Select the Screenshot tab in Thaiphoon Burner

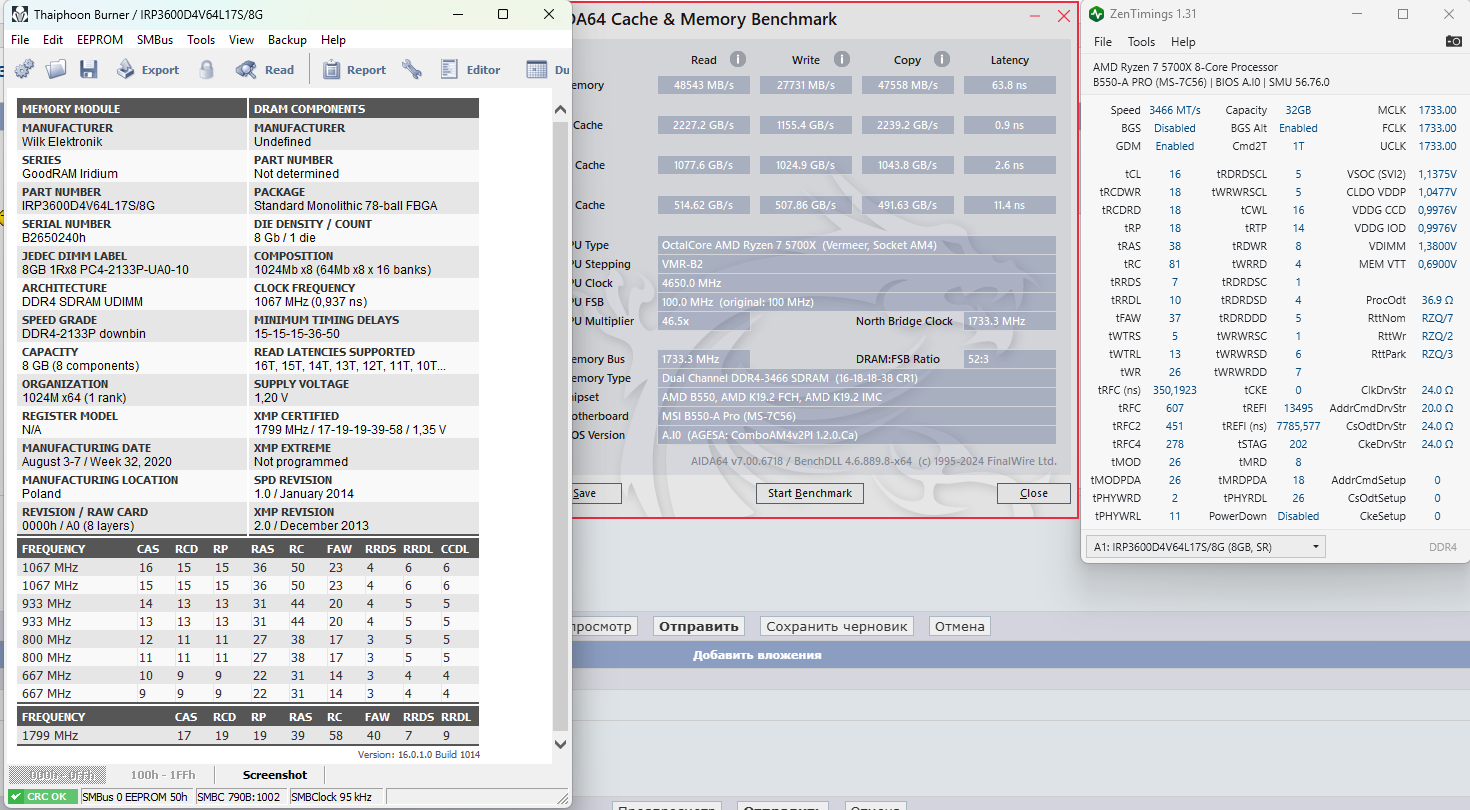point(275,775)
